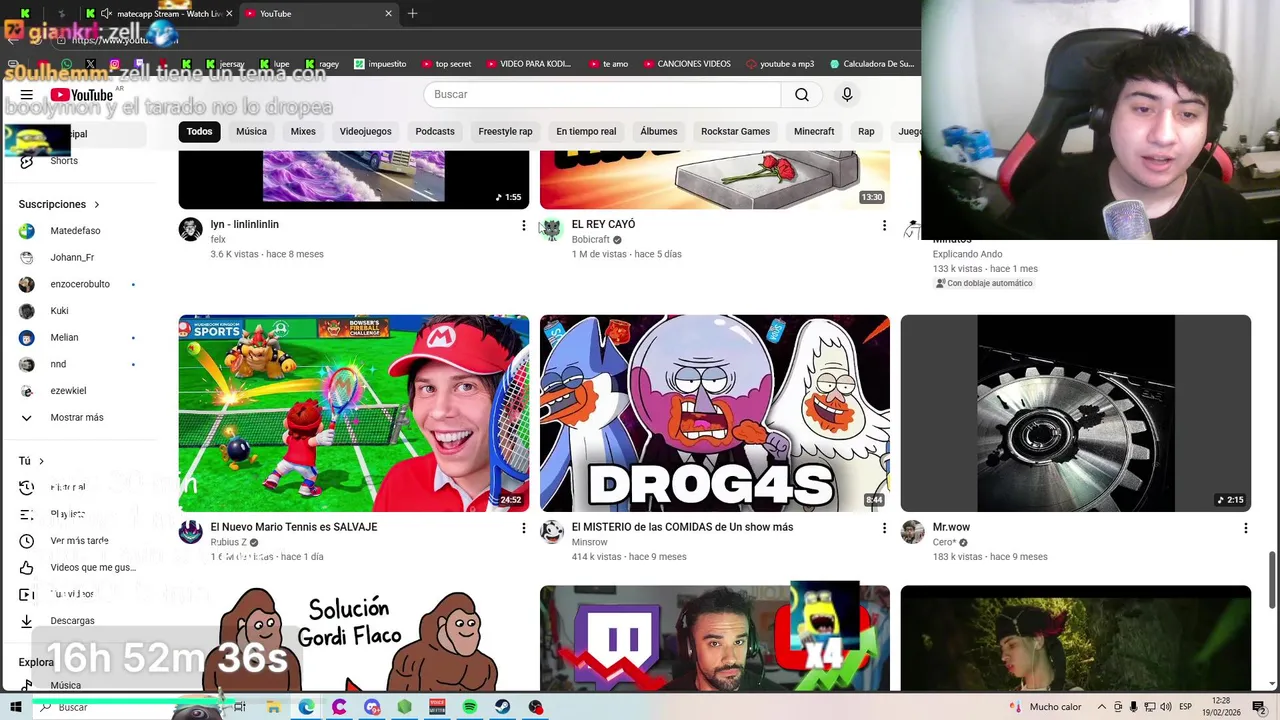The image size is (1280, 720).
Task: Open the EL REY CAYÓ video title
Action: pyautogui.click(x=603, y=225)
